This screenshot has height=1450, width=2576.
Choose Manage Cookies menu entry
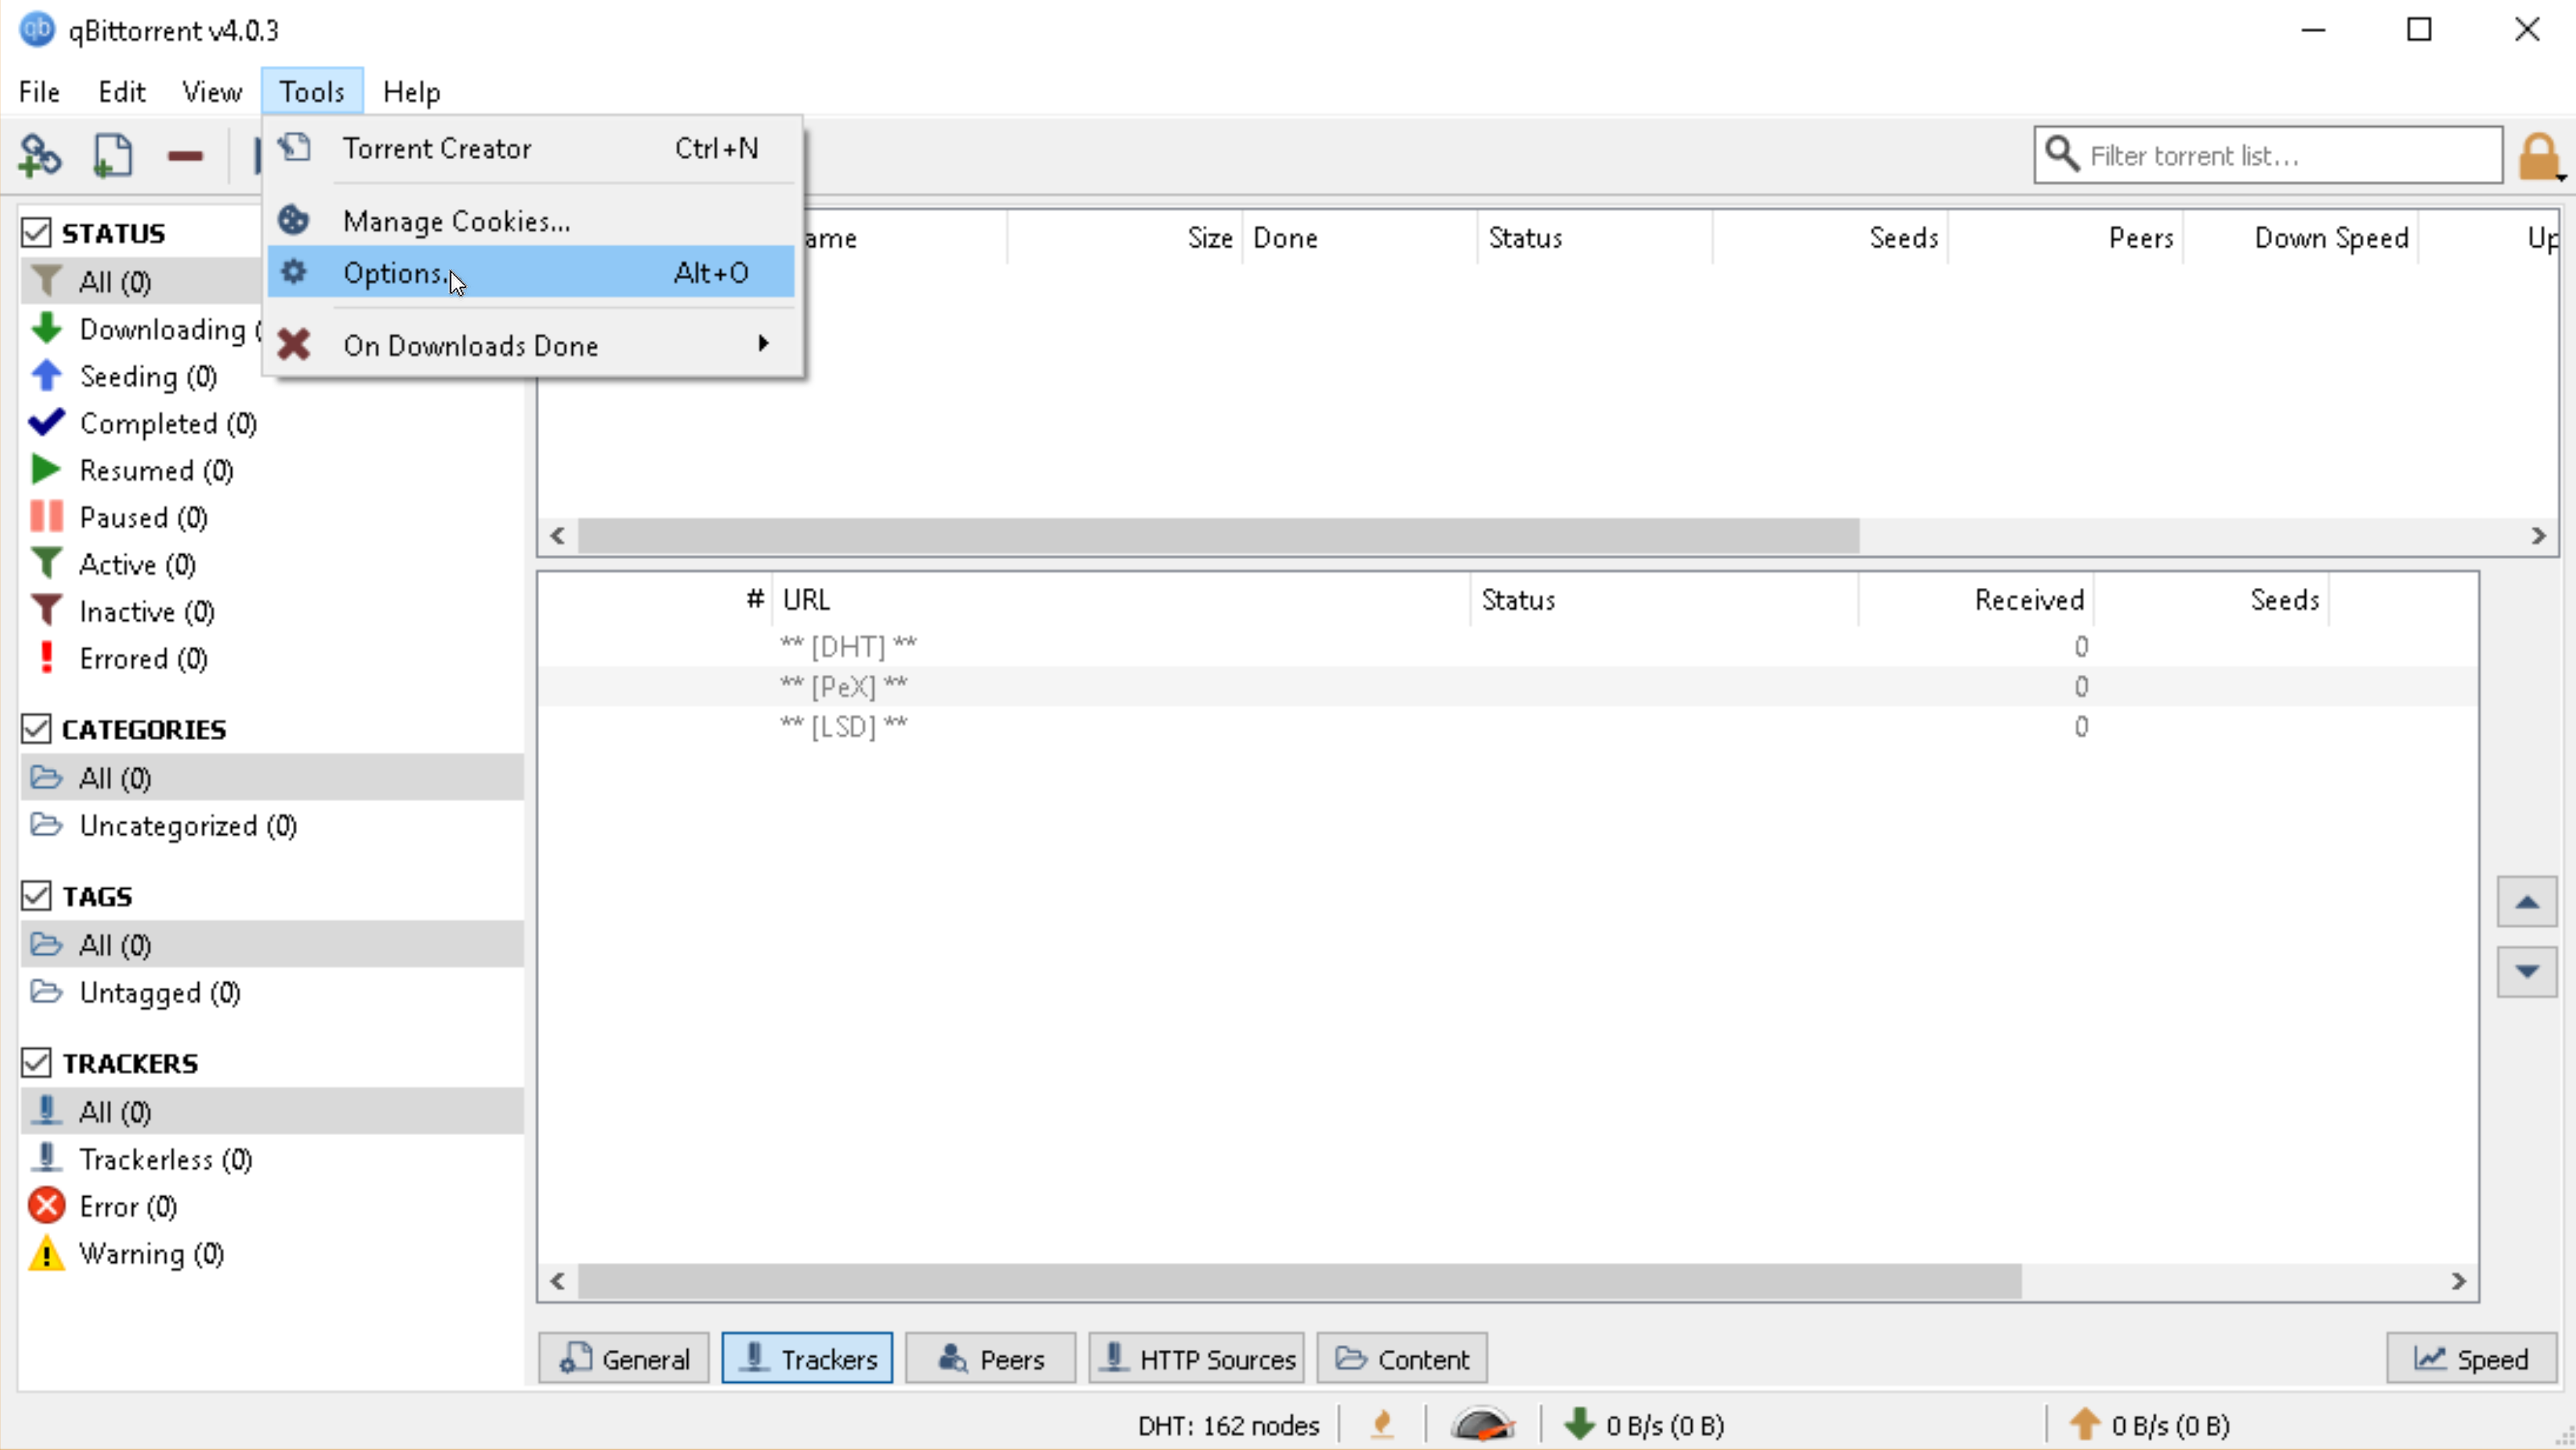click(531, 220)
